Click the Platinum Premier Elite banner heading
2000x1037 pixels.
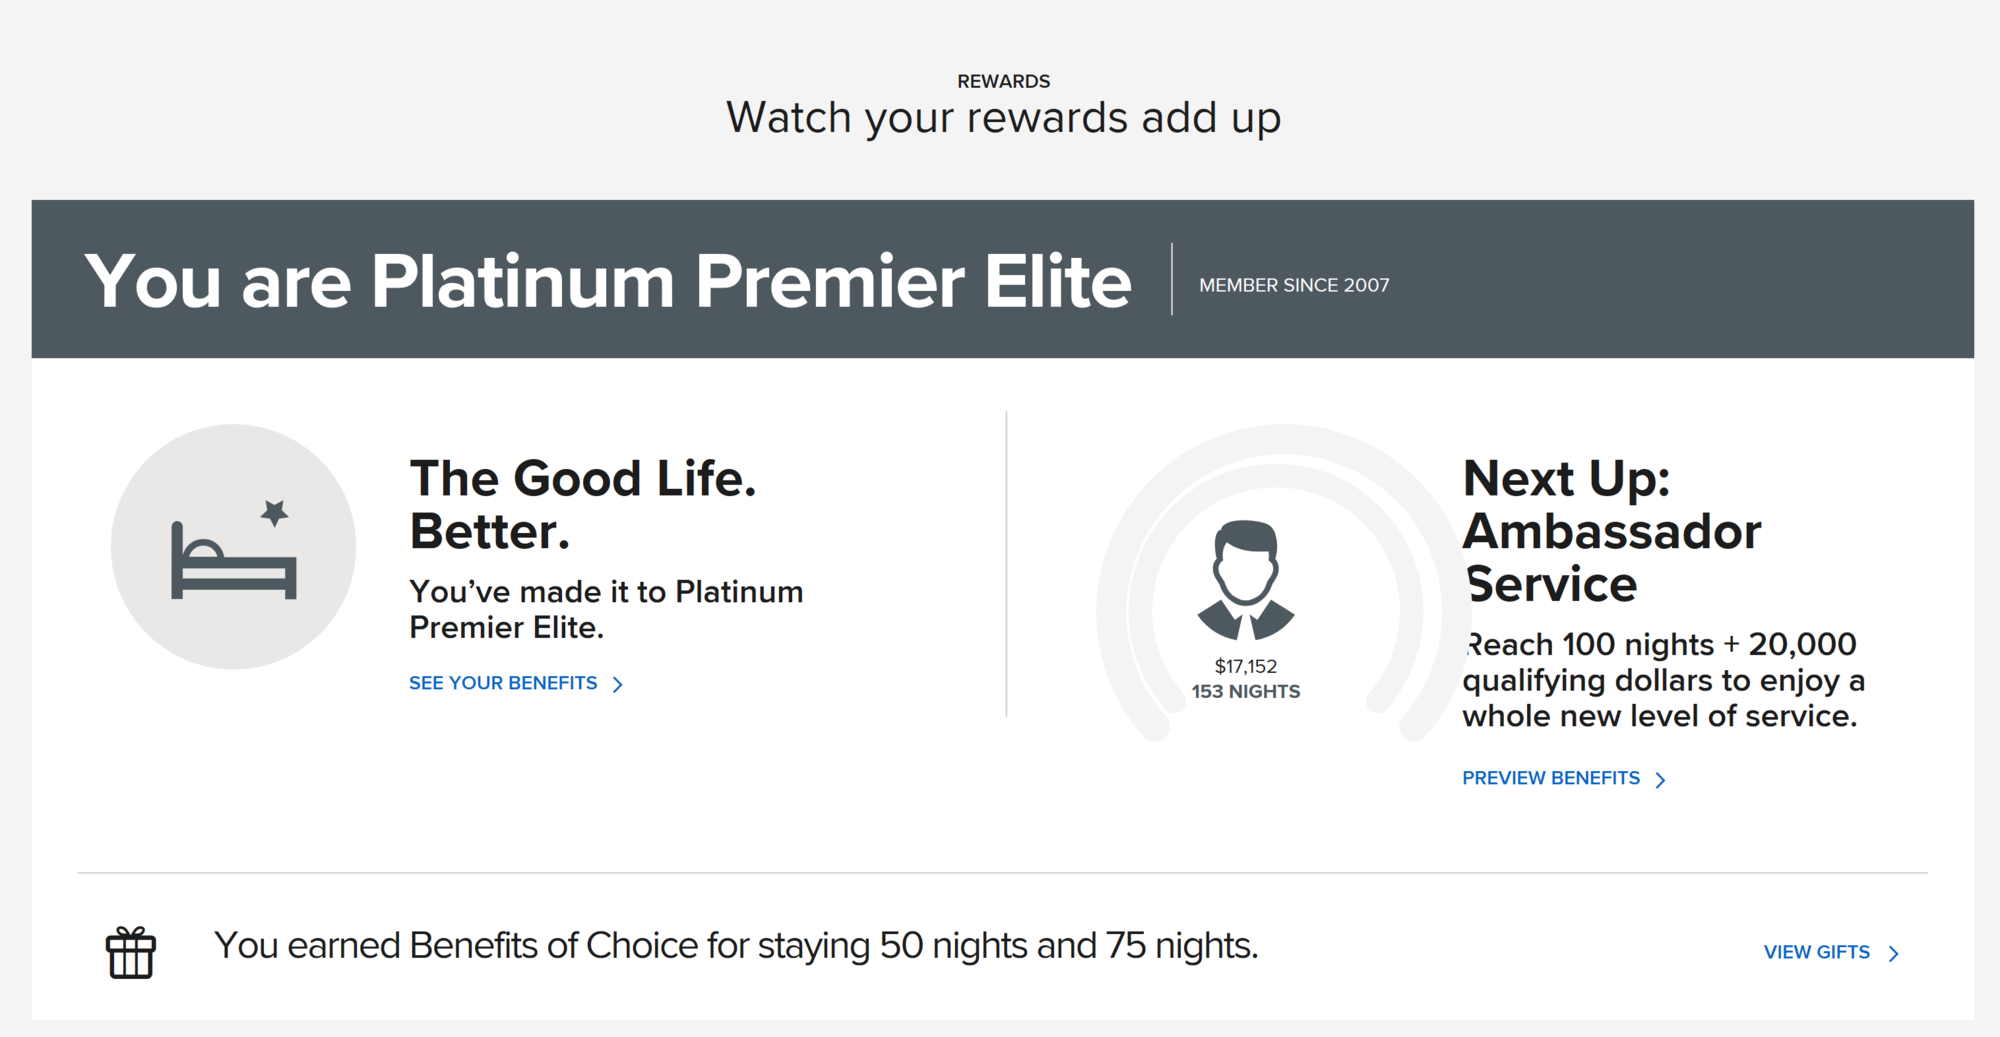coord(608,281)
